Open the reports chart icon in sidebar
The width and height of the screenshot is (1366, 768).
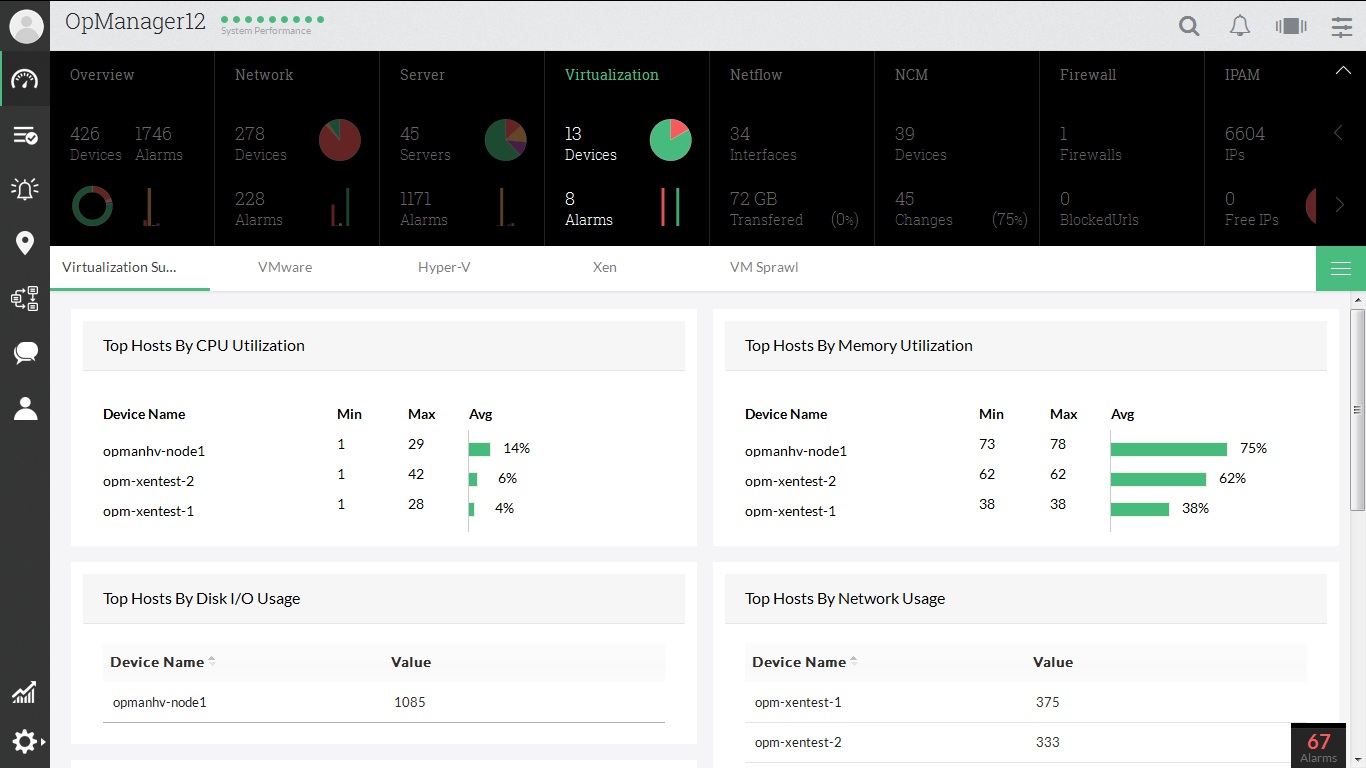click(x=24, y=692)
